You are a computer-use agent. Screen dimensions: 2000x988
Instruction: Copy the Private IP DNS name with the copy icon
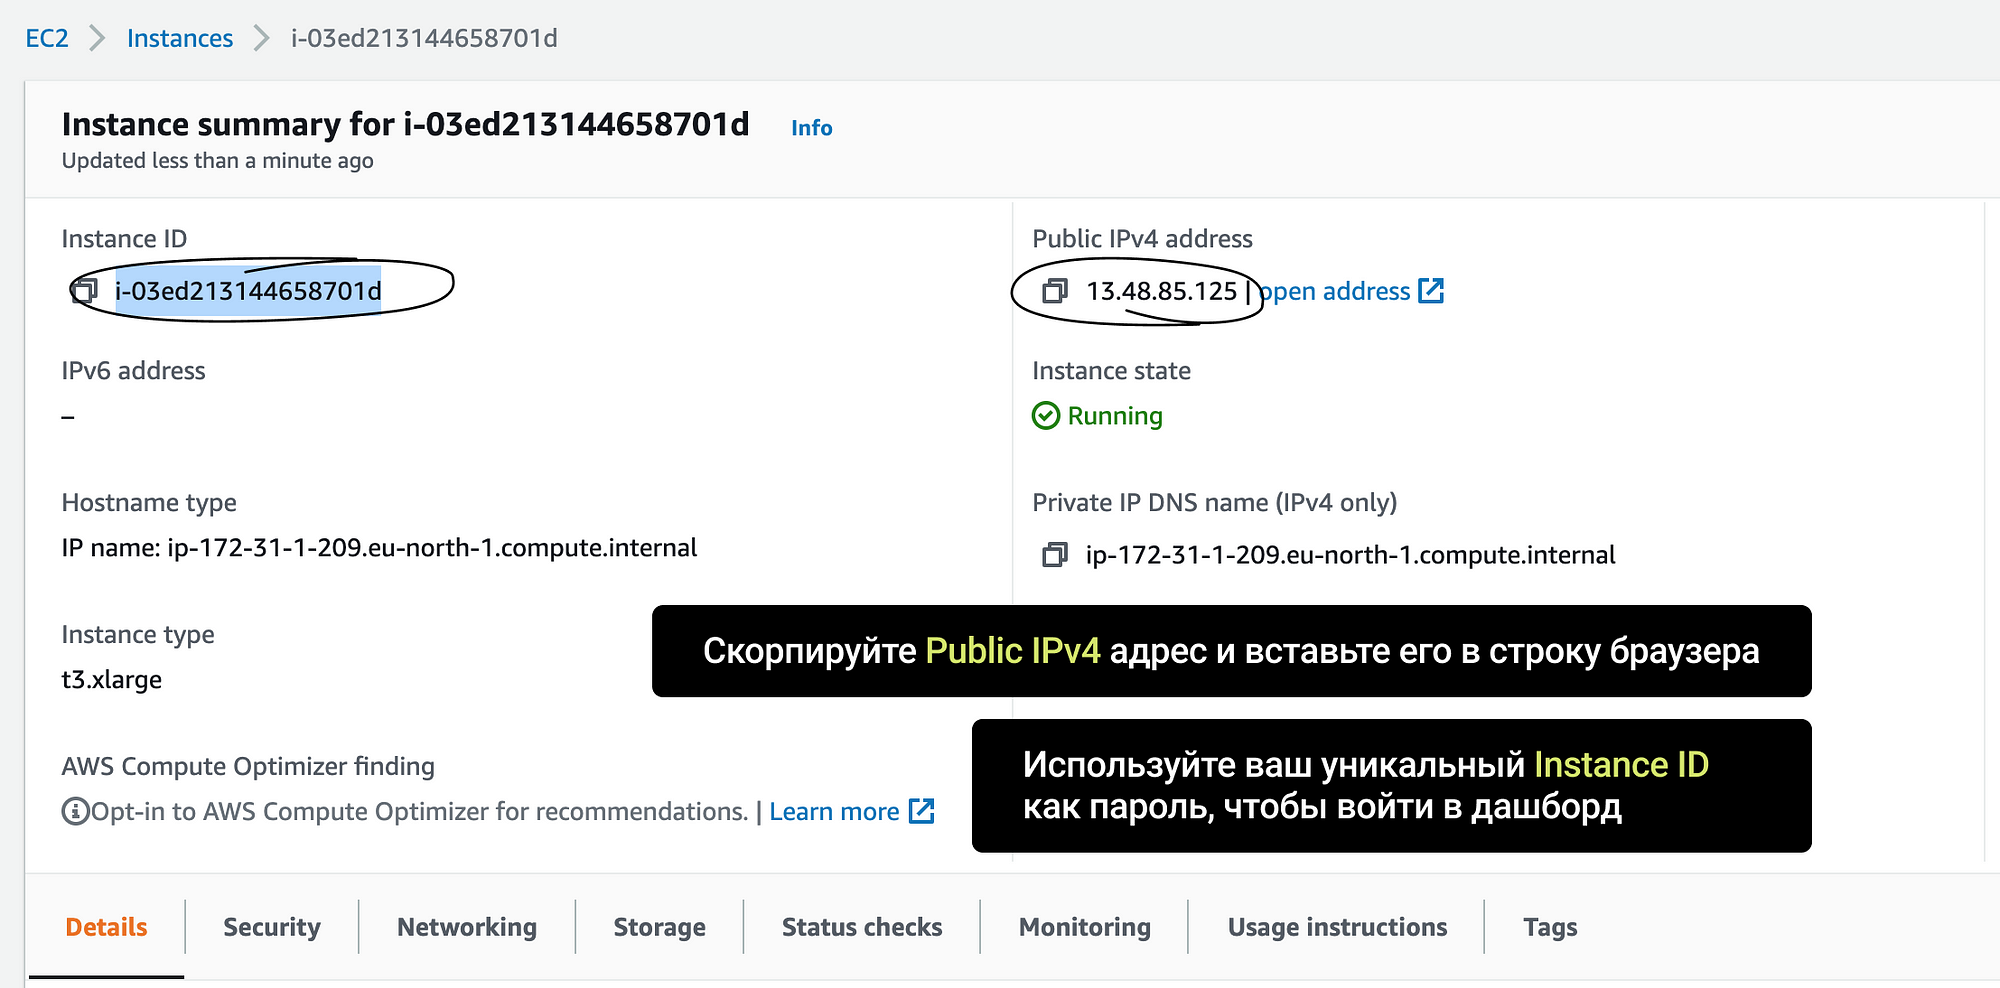point(1055,555)
